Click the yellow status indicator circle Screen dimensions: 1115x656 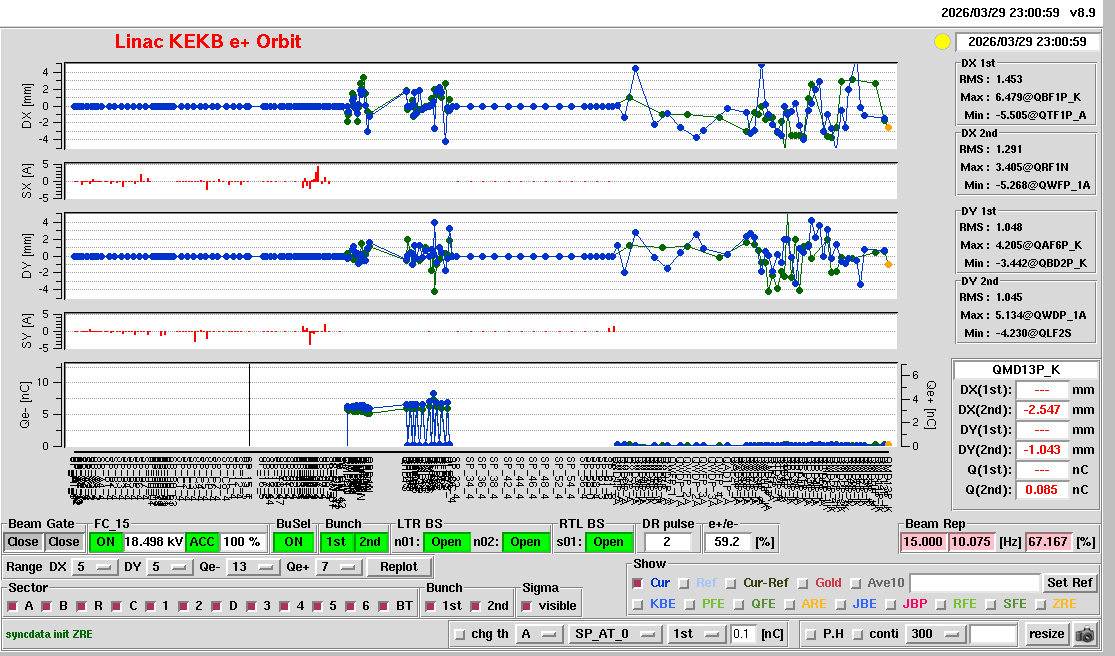click(941, 42)
